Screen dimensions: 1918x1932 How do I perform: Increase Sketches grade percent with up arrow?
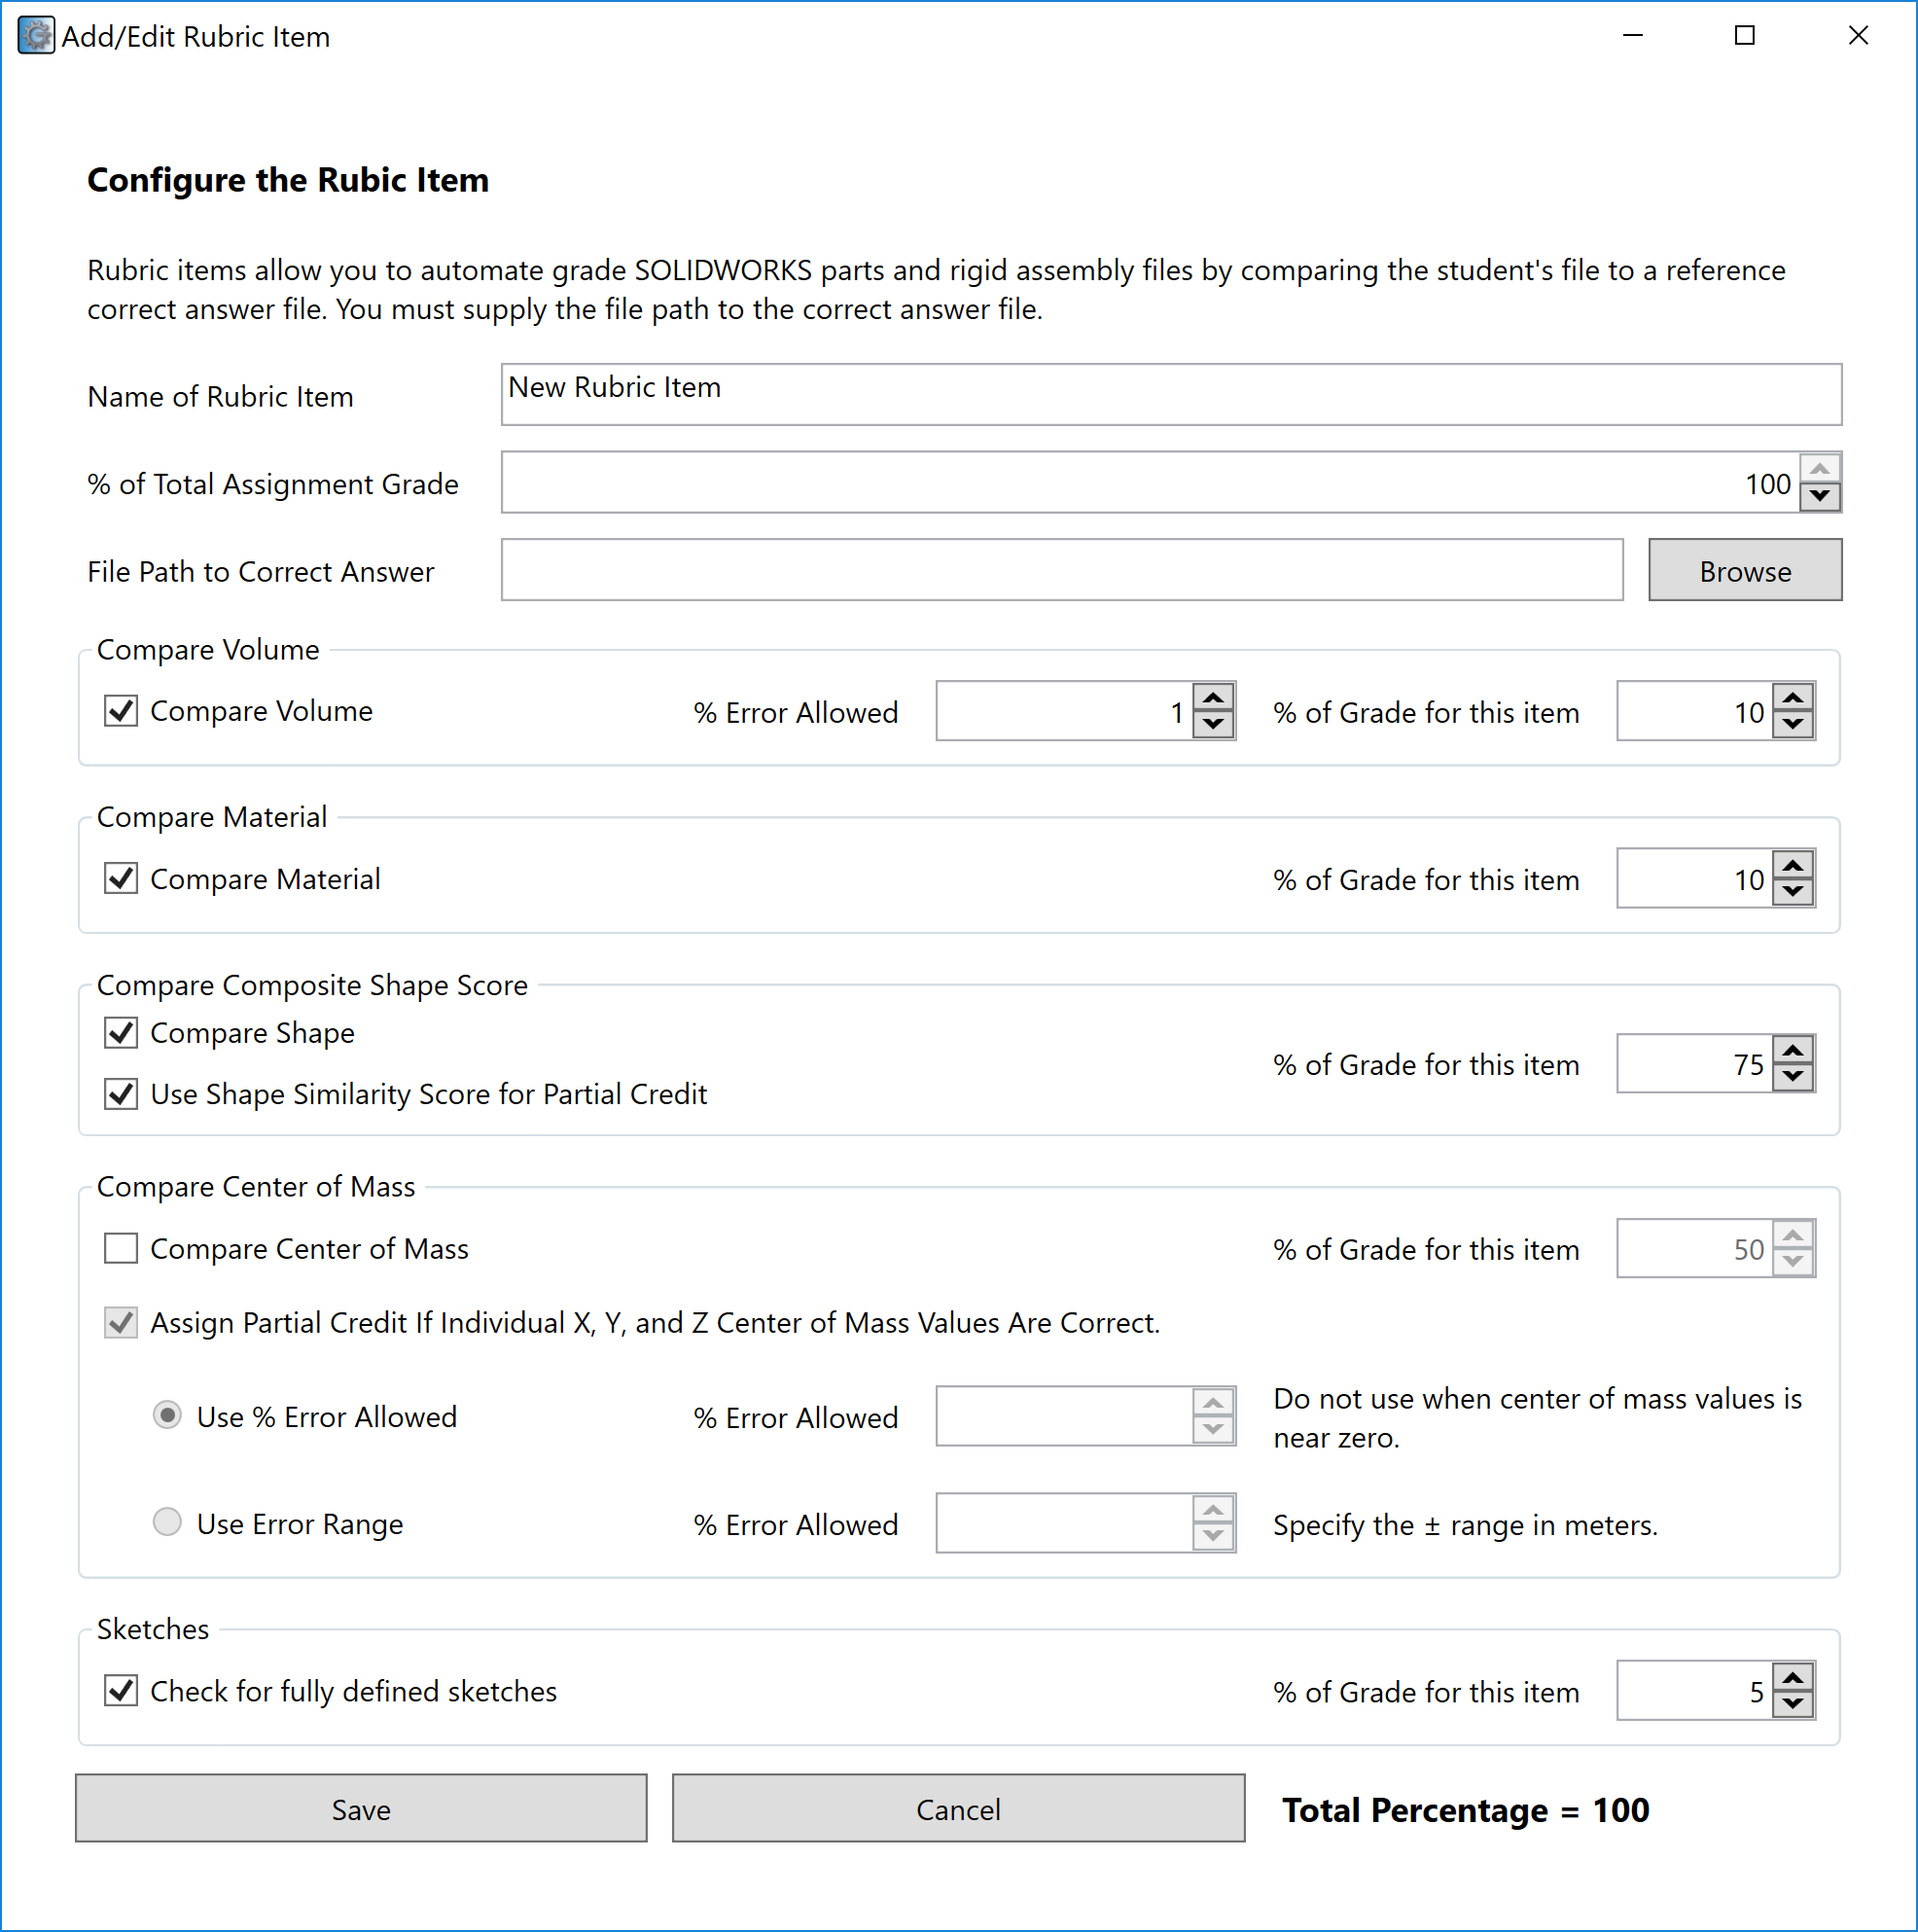point(1793,1676)
